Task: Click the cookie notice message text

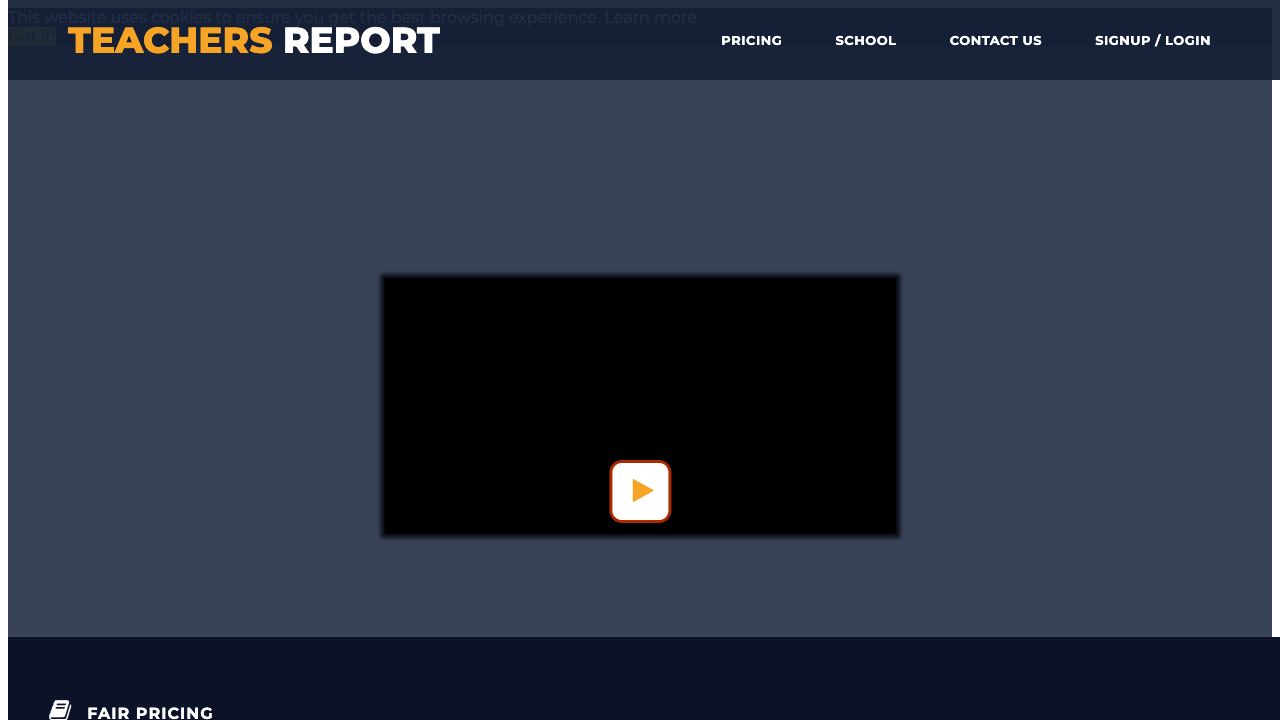Action: coord(300,17)
